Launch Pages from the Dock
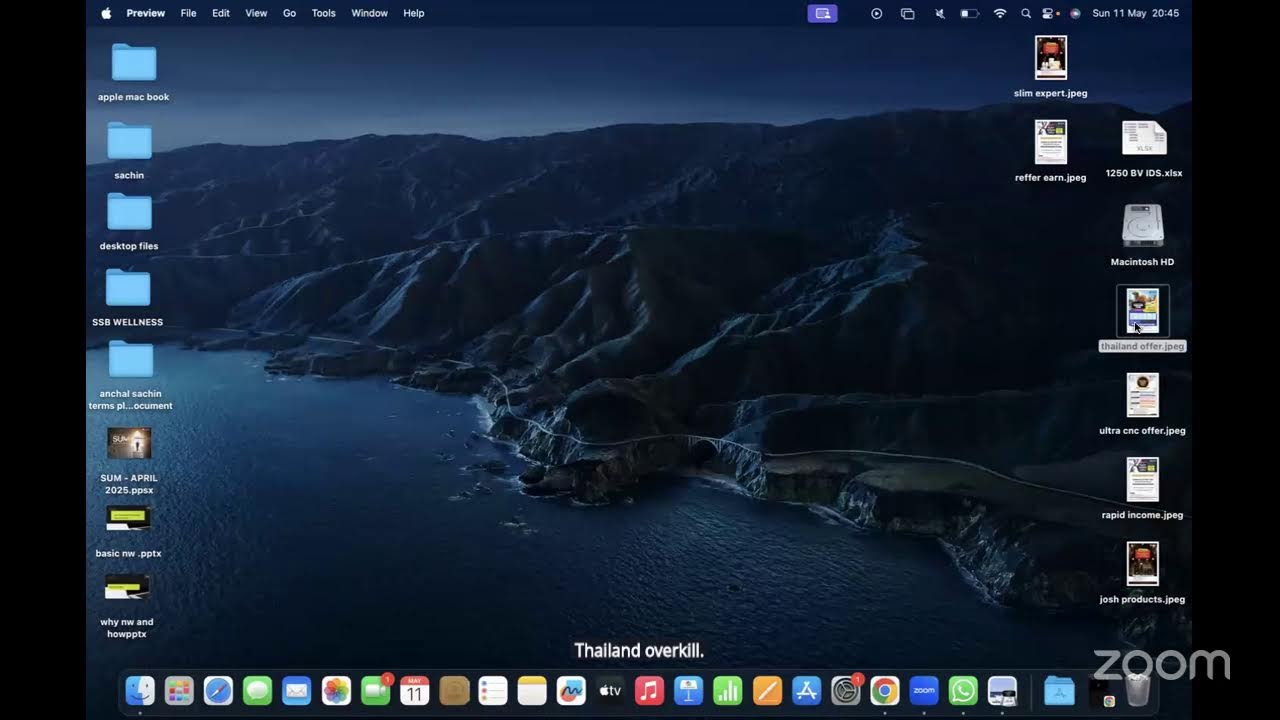Viewport: 1280px width, 720px height. 767,690
